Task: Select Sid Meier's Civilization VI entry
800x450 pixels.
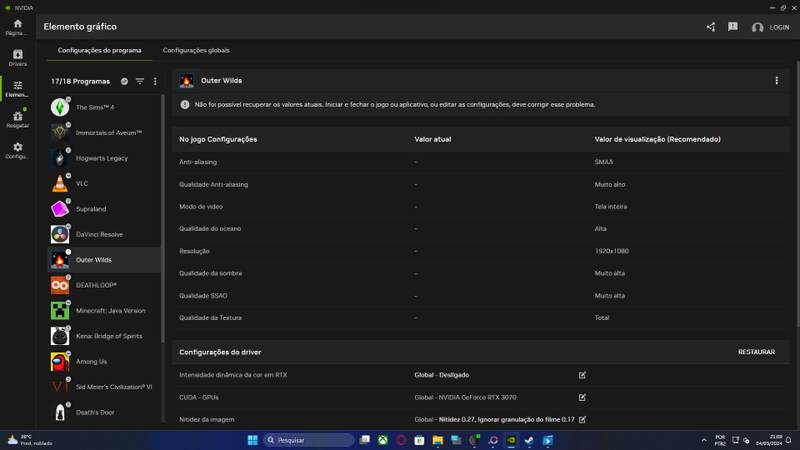Action: 105,387
